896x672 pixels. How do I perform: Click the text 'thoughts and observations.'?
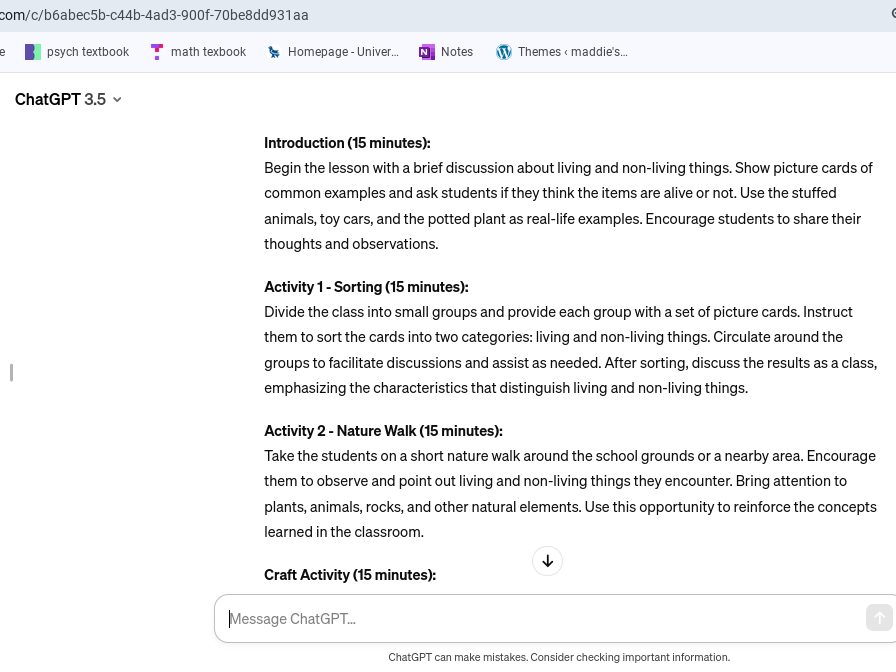coord(351,244)
